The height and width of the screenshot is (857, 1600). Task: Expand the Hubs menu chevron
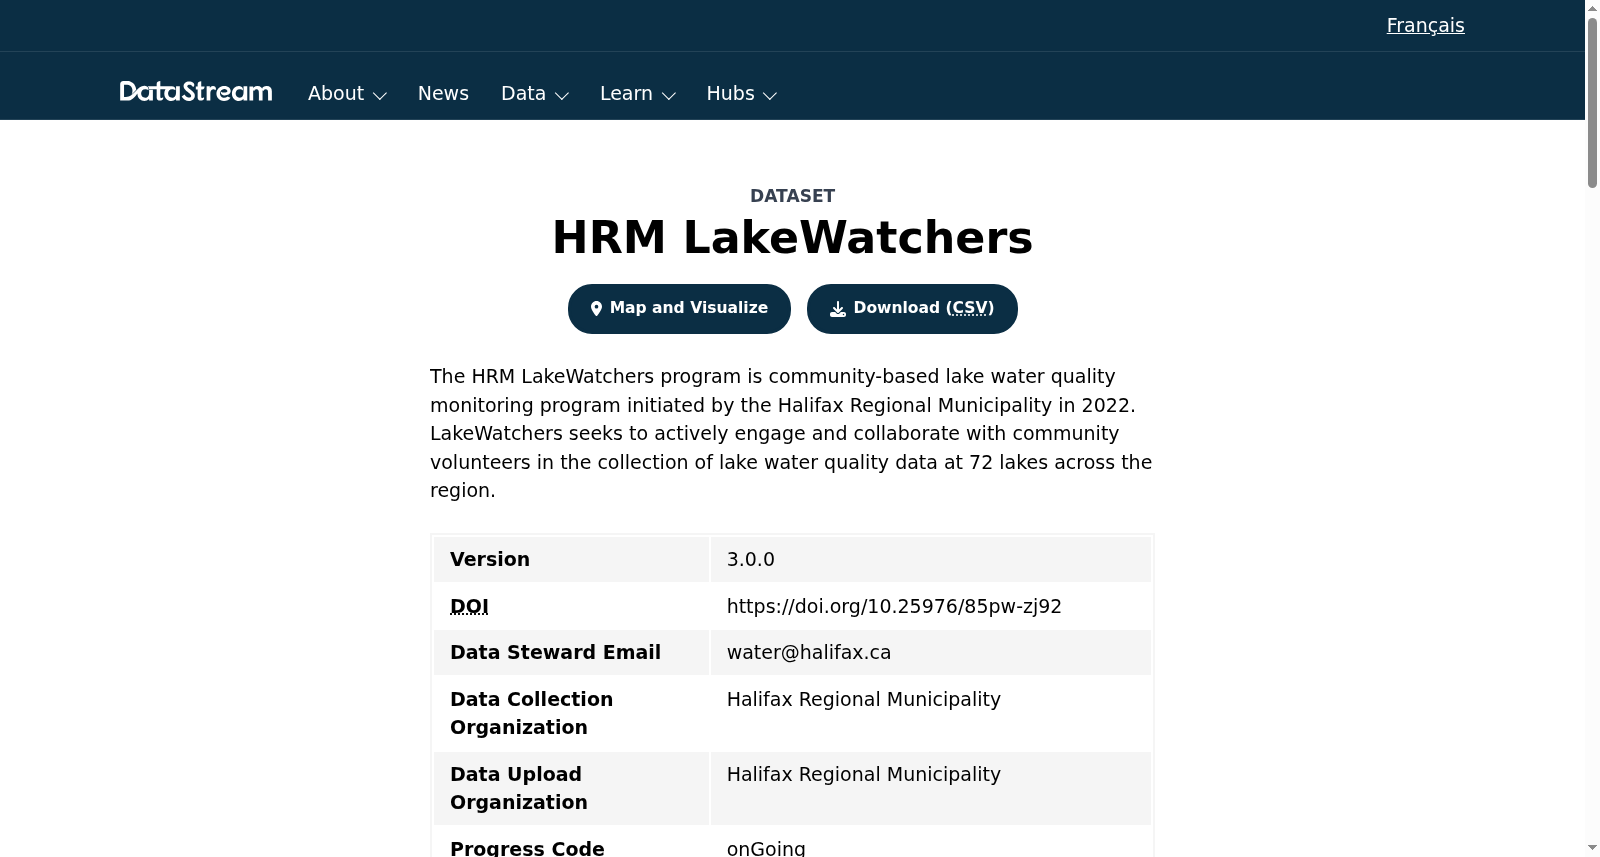[770, 95]
